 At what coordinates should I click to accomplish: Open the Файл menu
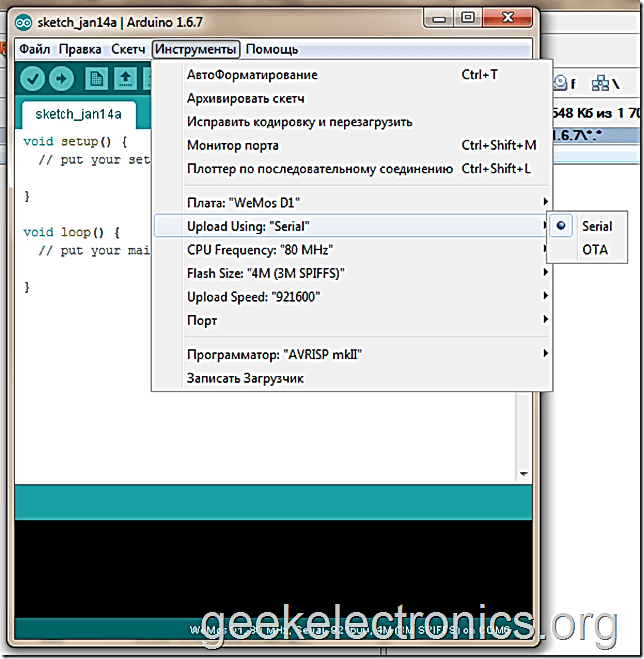pyautogui.click(x=34, y=49)
